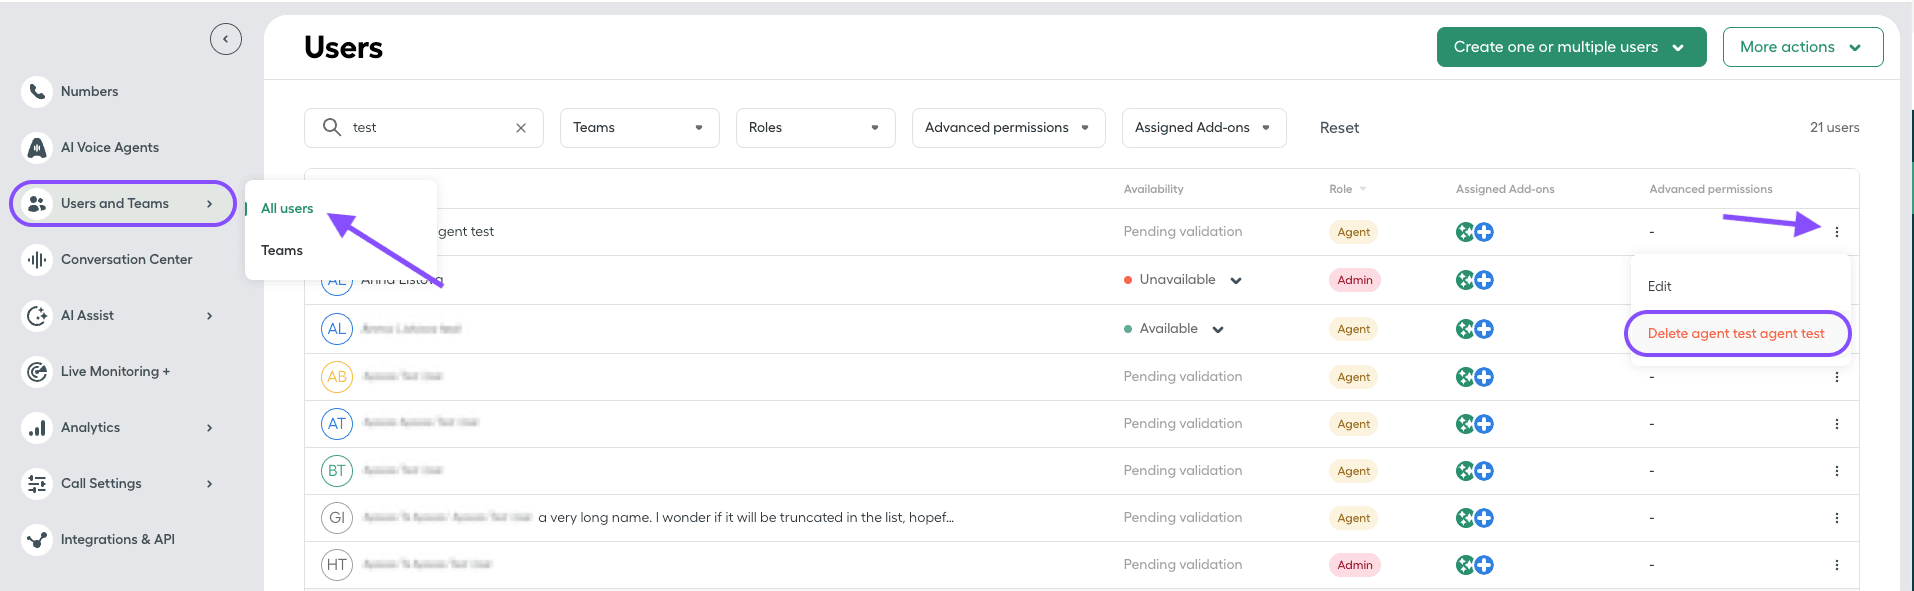
Task: Click the BT user avatar
Action: click(x=337, y=471)
